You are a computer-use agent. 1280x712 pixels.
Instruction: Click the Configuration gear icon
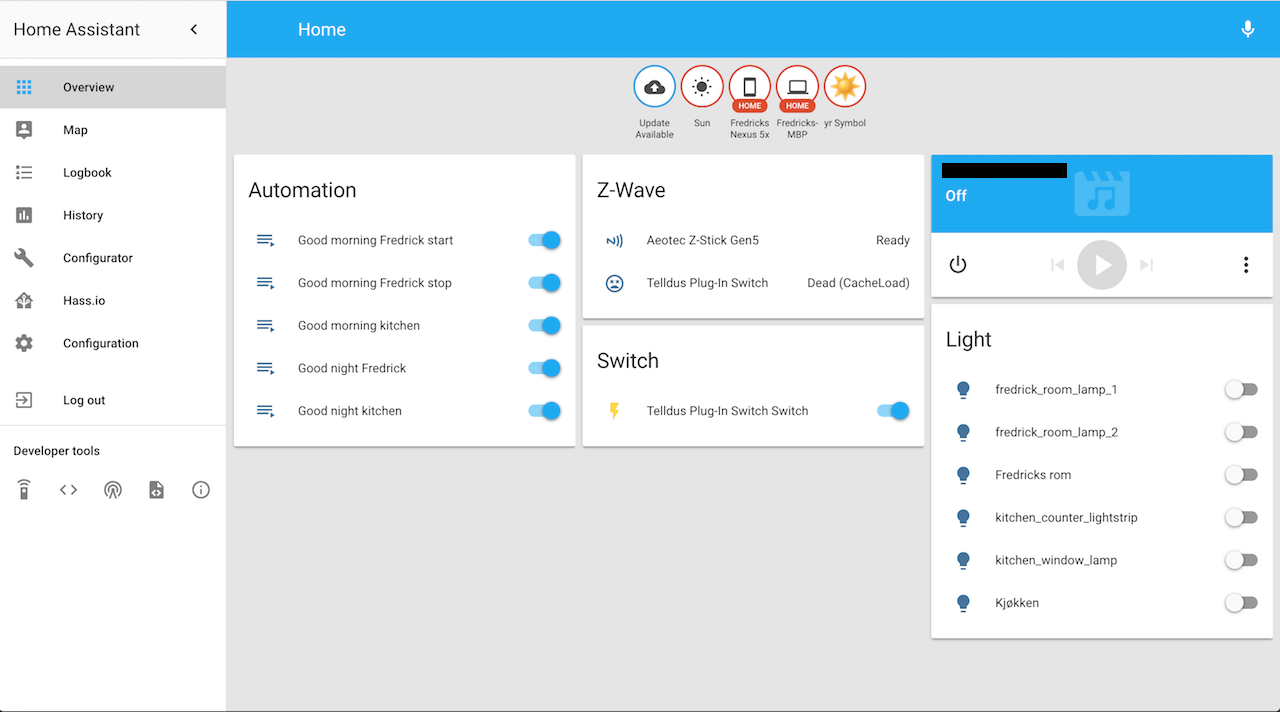(24, 343)
